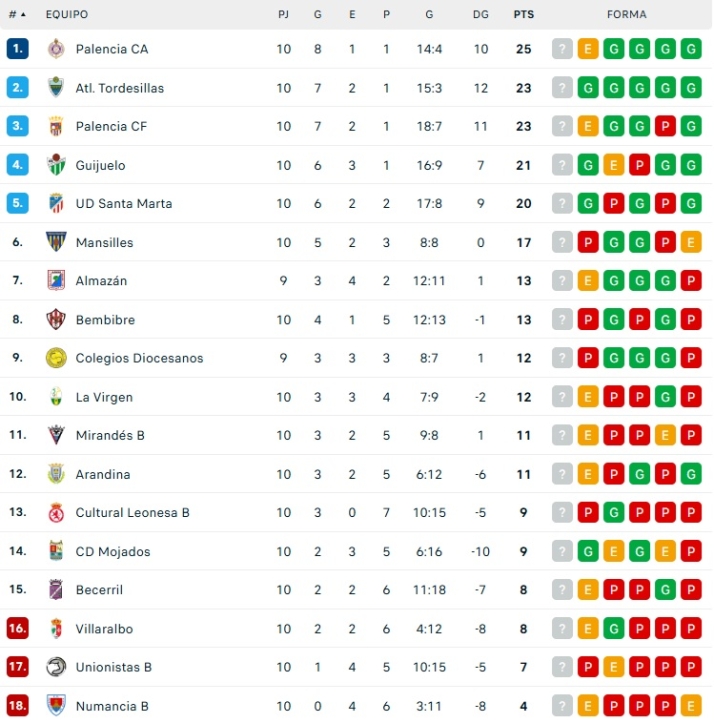The image size is (714, 723).
Task: Sort table by the # position column
Action: [x=16, y=15]
